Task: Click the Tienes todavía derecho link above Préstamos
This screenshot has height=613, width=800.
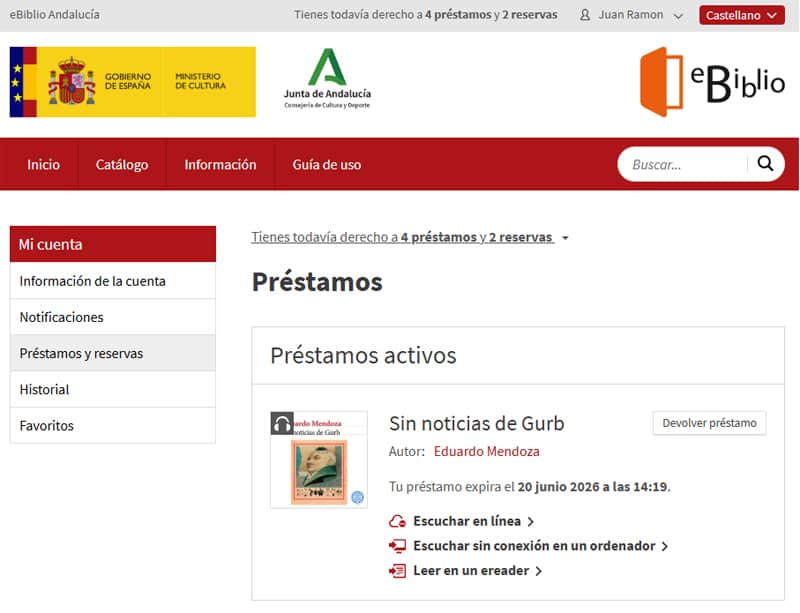Action: coord(402,237)
